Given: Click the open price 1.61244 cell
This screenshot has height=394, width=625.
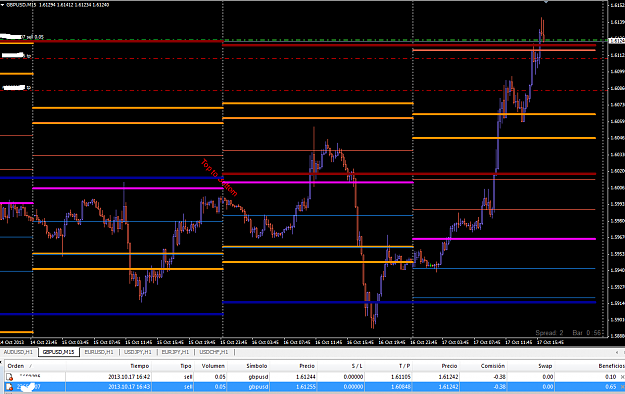Looking at the screenshot, I should [x=306, y=377].
